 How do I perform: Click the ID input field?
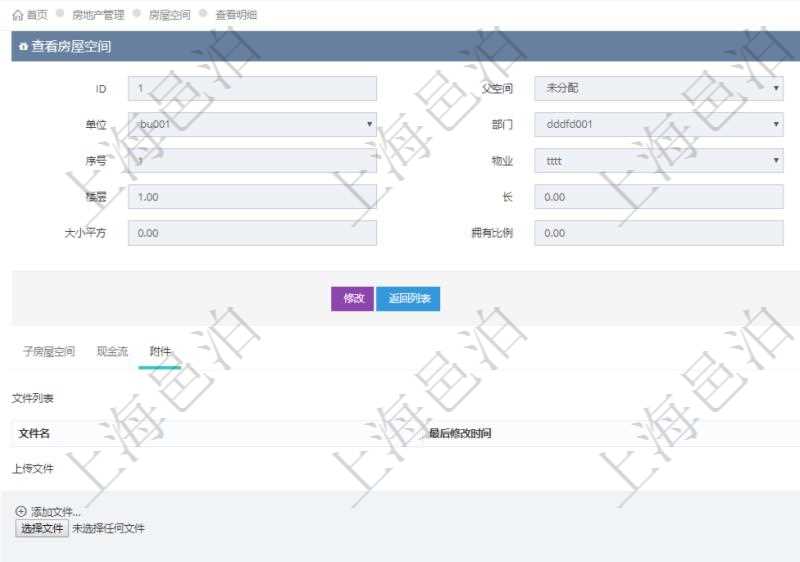tap(252, 89)
